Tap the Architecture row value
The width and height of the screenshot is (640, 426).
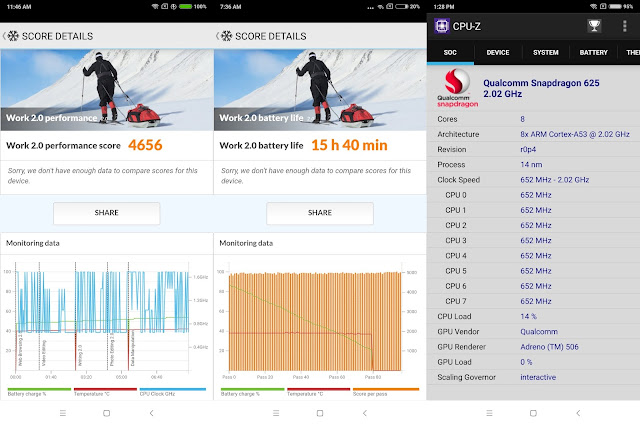coord(575,134)
